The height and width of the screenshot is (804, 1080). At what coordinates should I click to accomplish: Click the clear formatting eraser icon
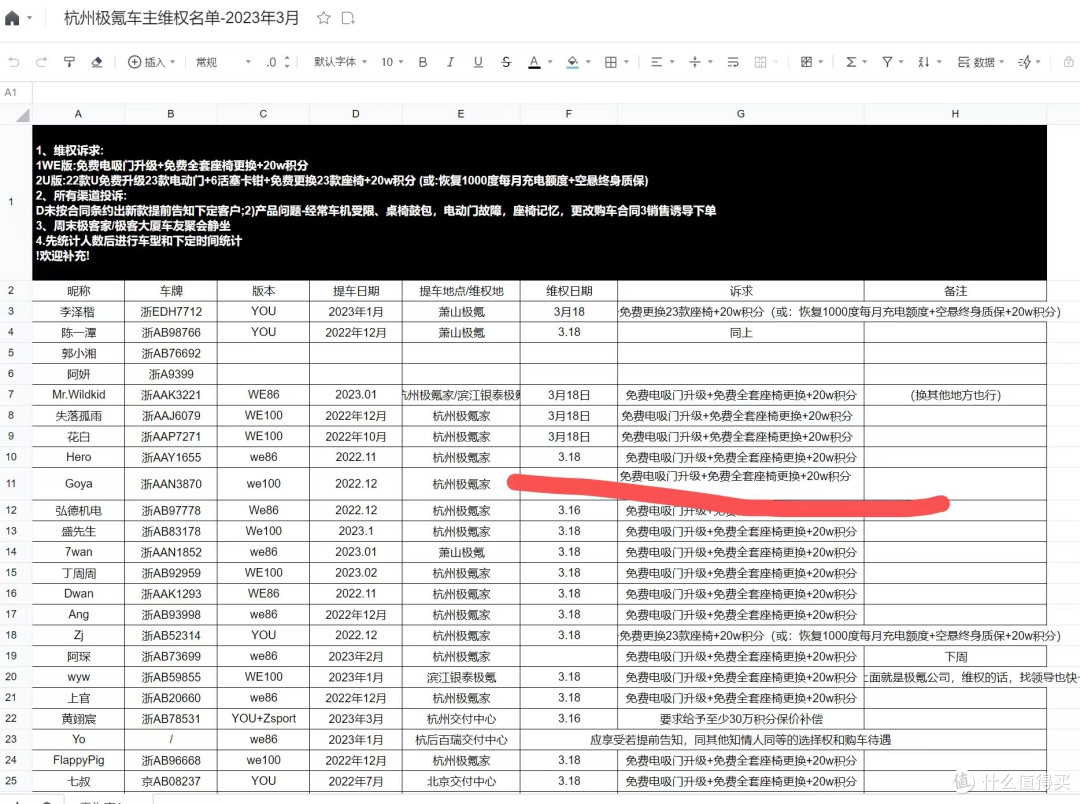(x=96, y=62)
